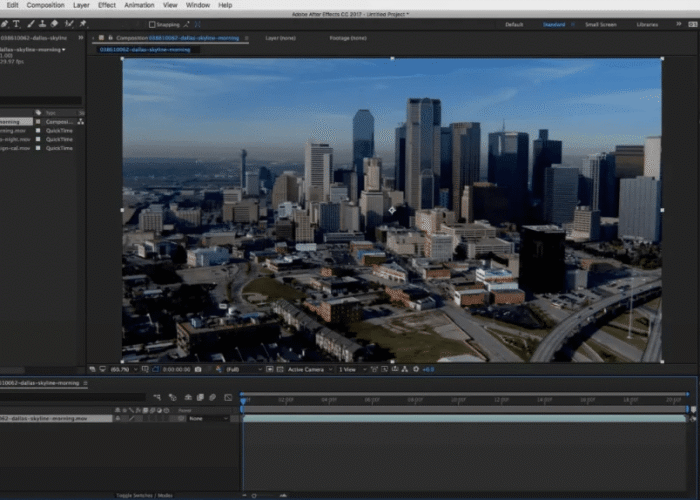The width and height of the screenshot is (700, 500).
Task: Sort the Project panel by Type column
Action: point(51,113)
